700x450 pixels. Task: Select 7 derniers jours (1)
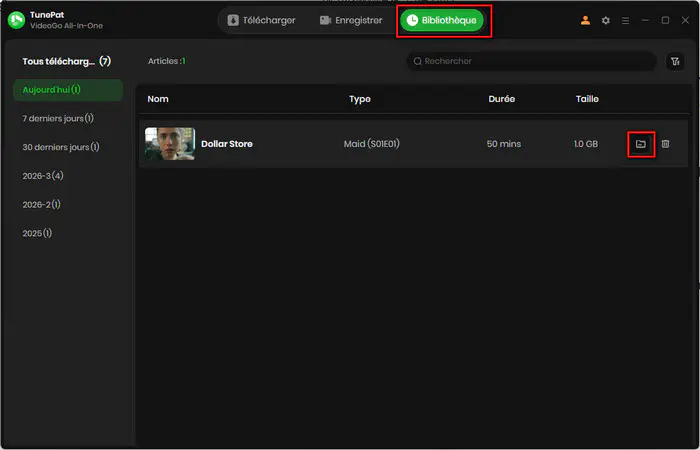pyautogui.click(x=58, y=118)
